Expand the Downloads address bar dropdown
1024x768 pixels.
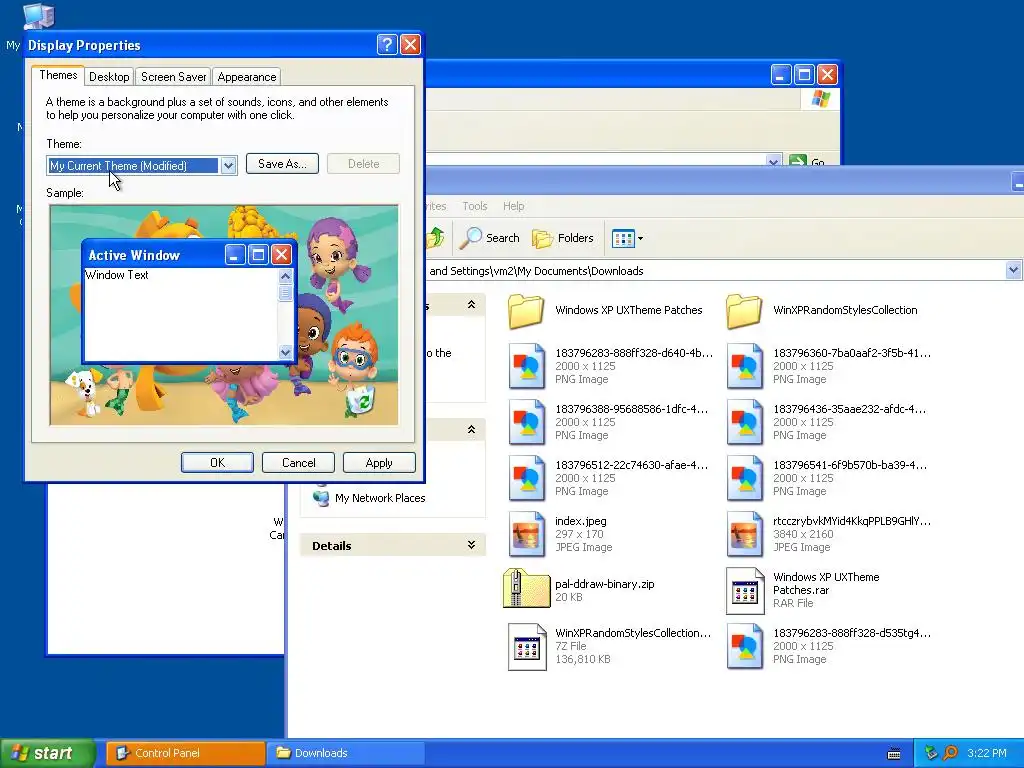pyautogui.click(x=1014, y=270)
